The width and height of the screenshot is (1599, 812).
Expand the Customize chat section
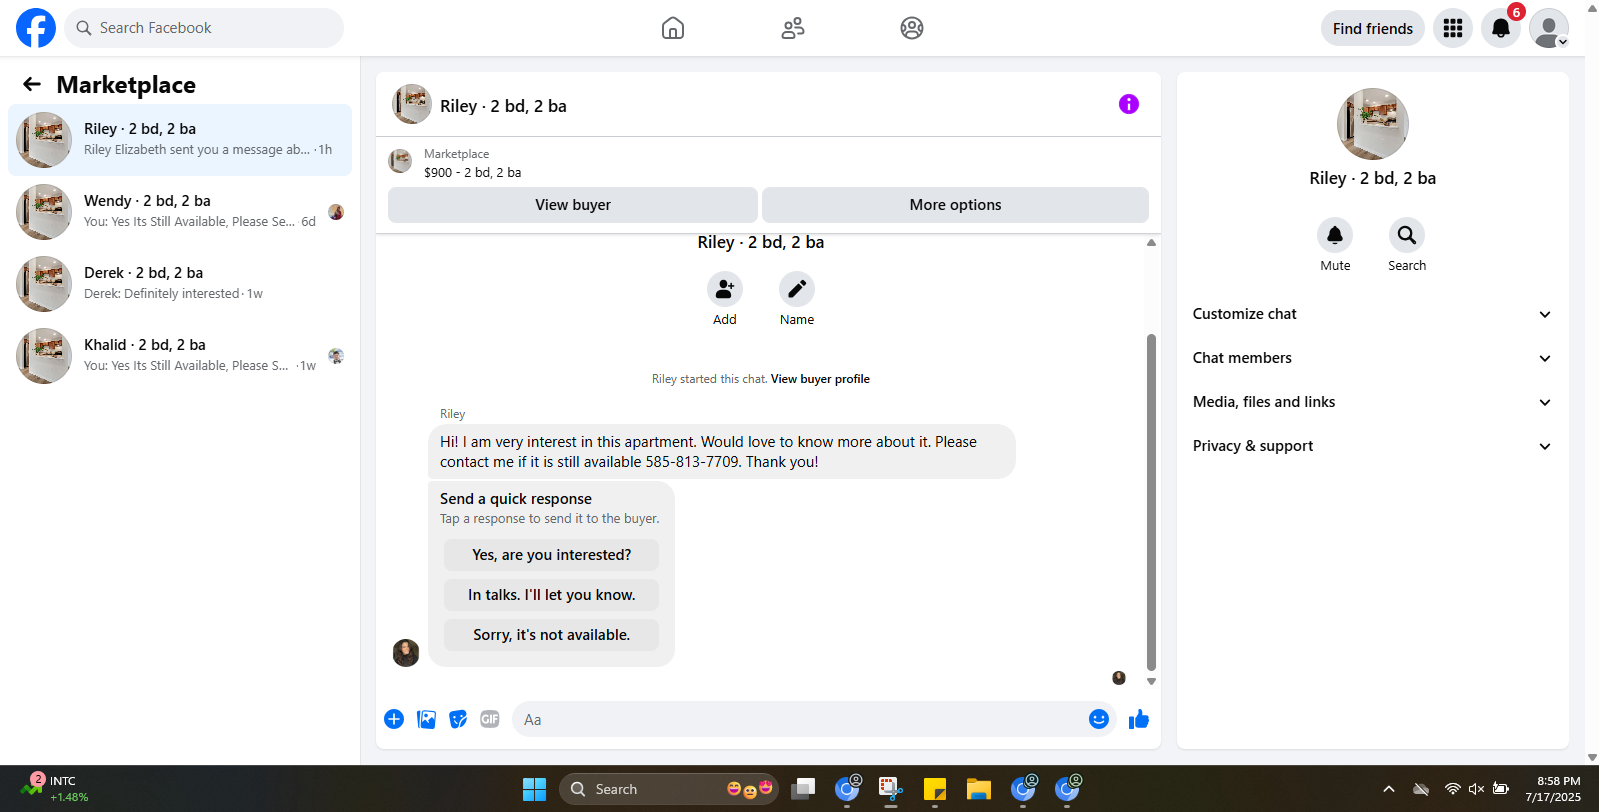(1372, 314)
